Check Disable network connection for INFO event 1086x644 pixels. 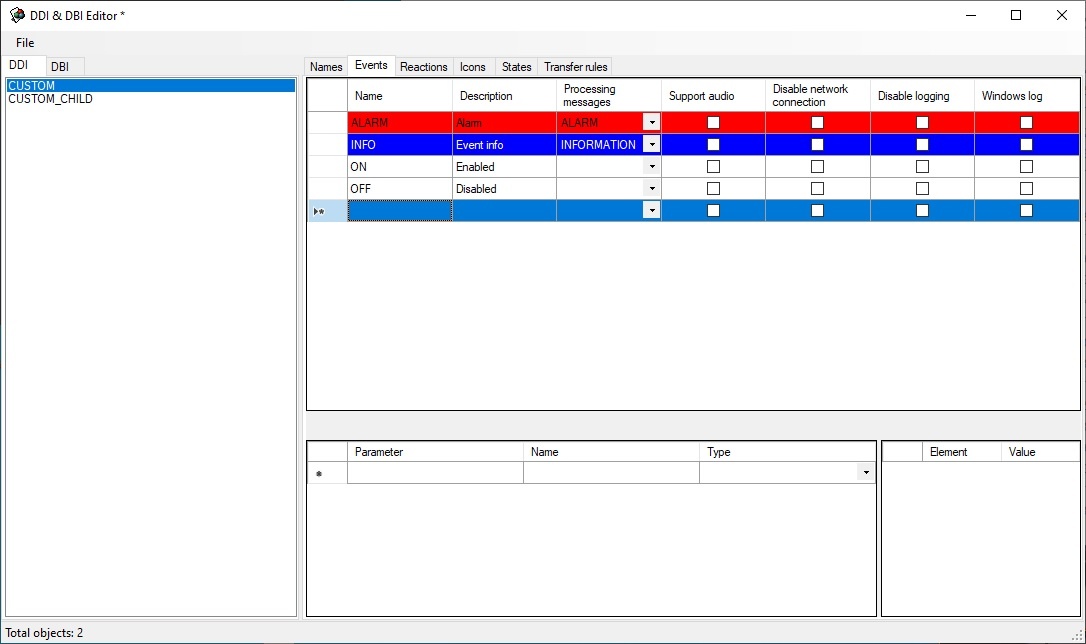click(817, 145)
